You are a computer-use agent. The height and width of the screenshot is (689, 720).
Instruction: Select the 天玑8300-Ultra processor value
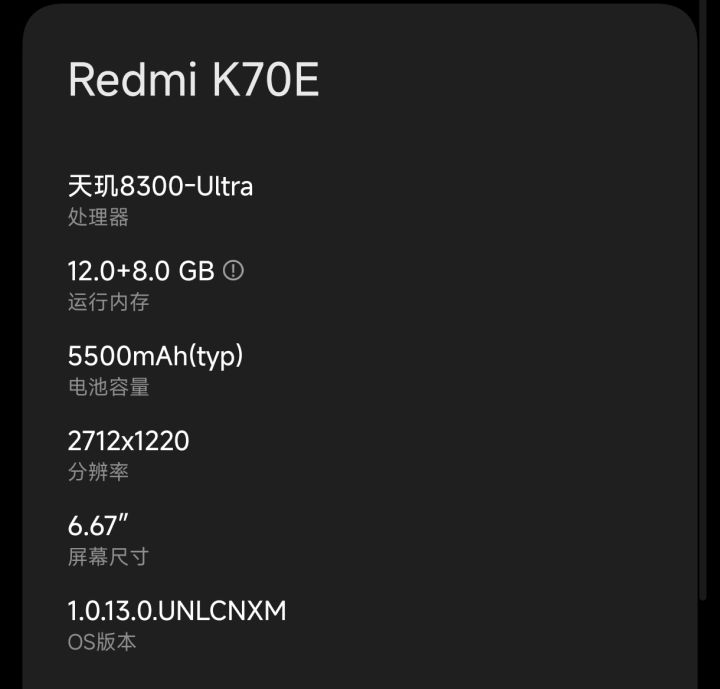coord(160,186)
